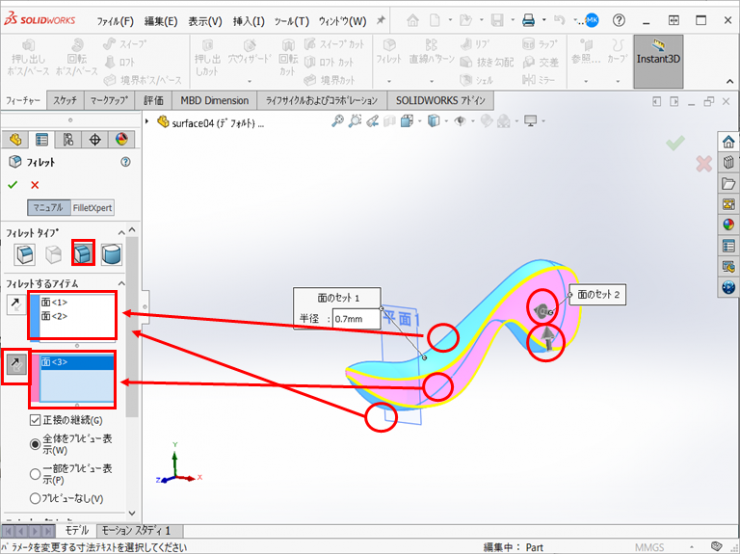Select the 一部をプレビュー表示 radio button
Image resolution: width=740 pixels, height=554 pixels.
(36, 474)
